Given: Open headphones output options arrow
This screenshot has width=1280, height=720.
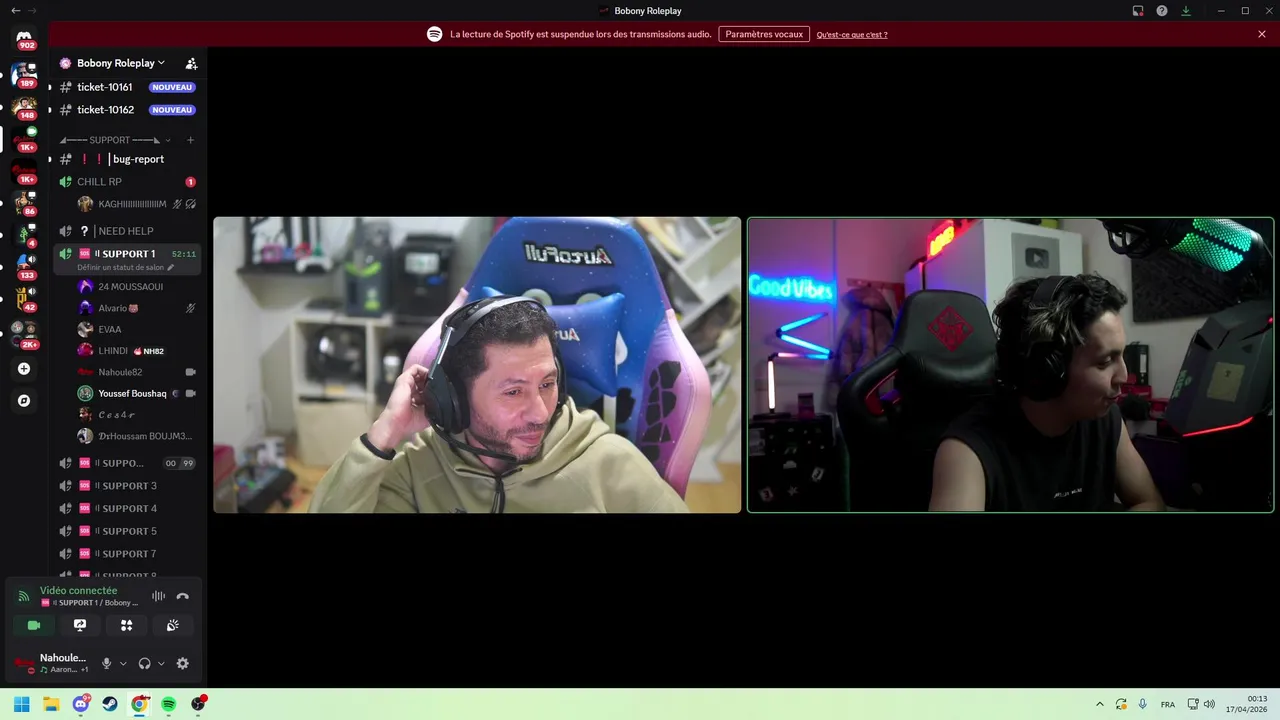Looking at the screenshot, I should (x=161, y=663).
